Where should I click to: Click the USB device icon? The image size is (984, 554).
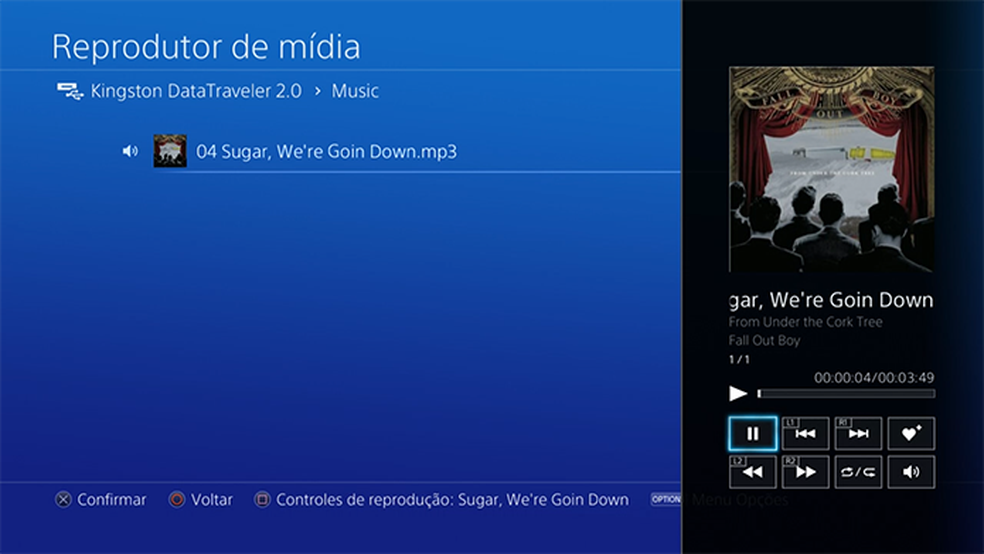point(70,92)
